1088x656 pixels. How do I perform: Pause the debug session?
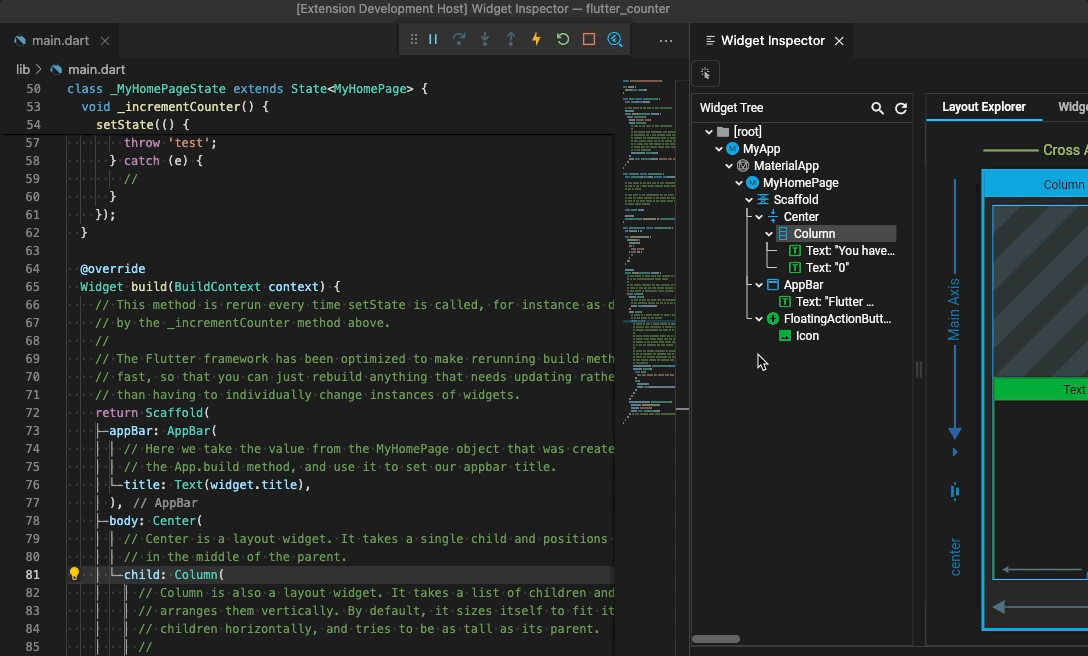pos(433,40)
